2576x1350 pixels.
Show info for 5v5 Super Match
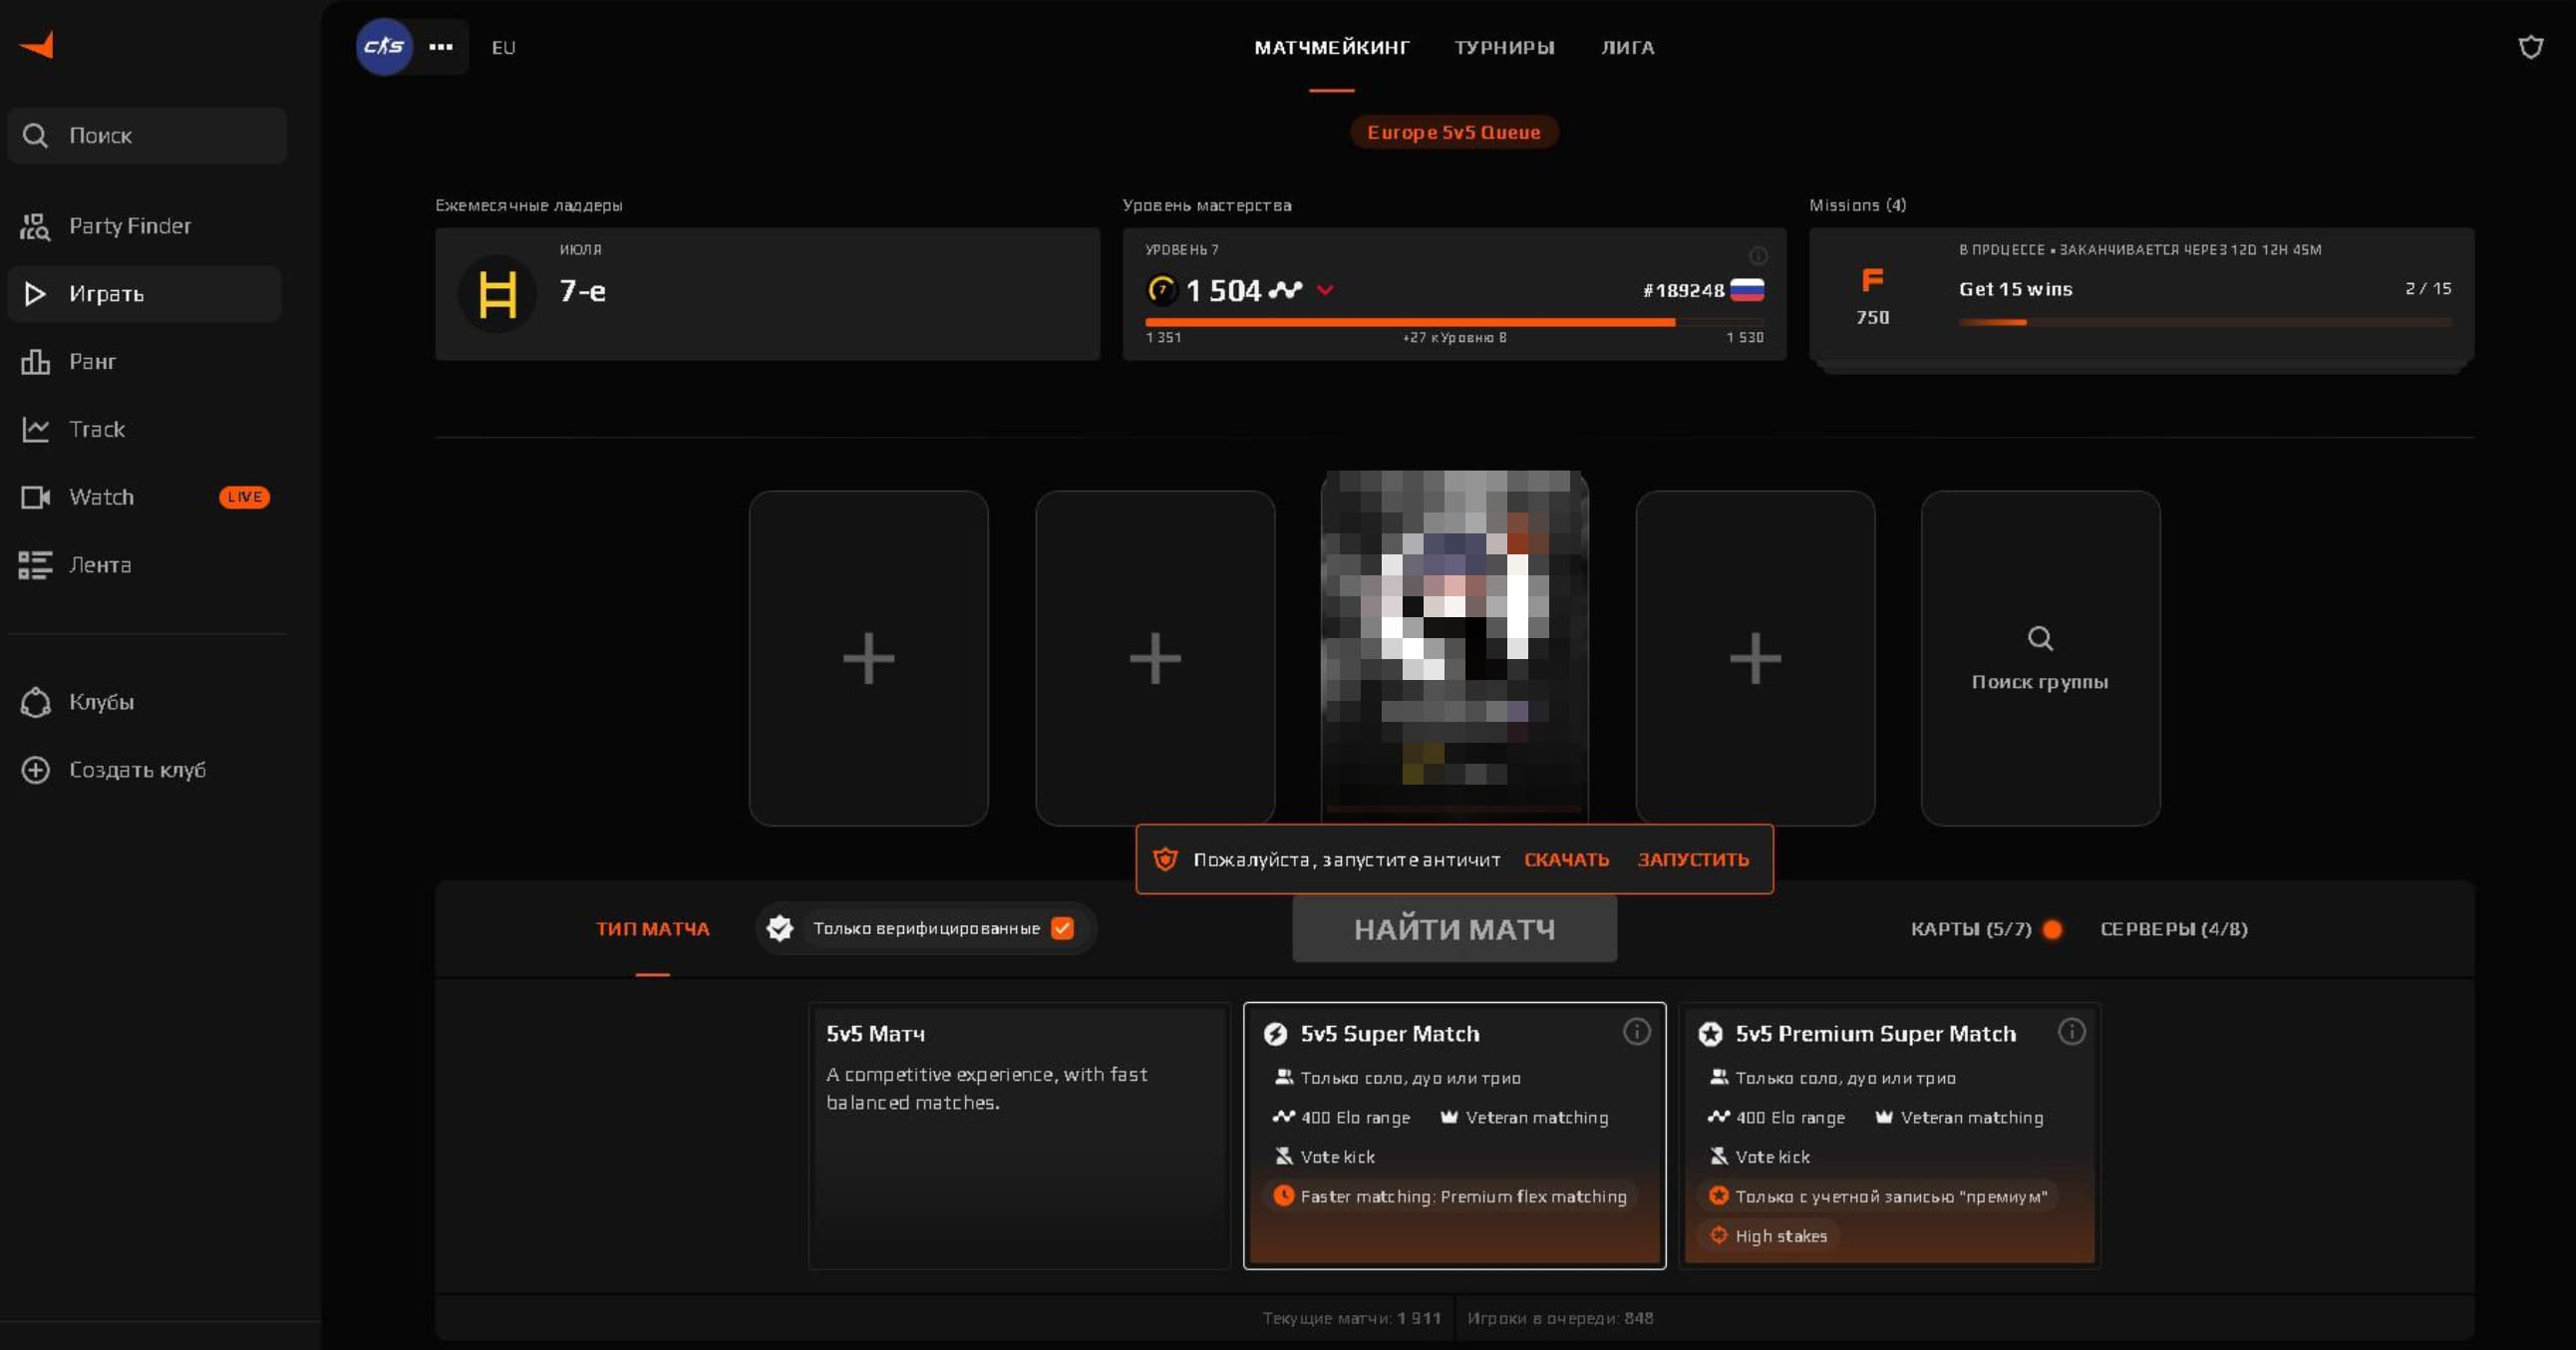(1636, 1031)
